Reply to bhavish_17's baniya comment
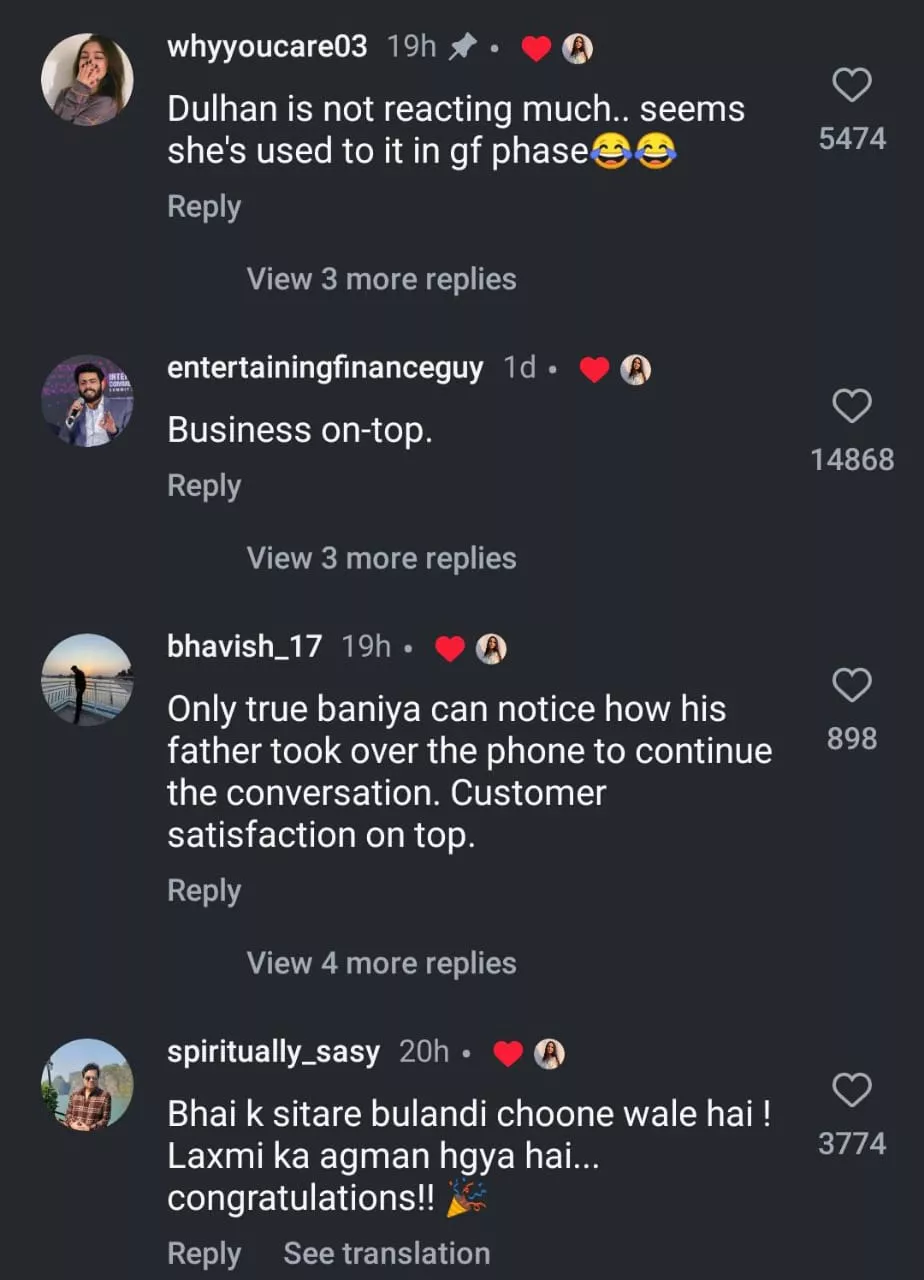This screenshot has width=924, height=1280. coord(204,891)
